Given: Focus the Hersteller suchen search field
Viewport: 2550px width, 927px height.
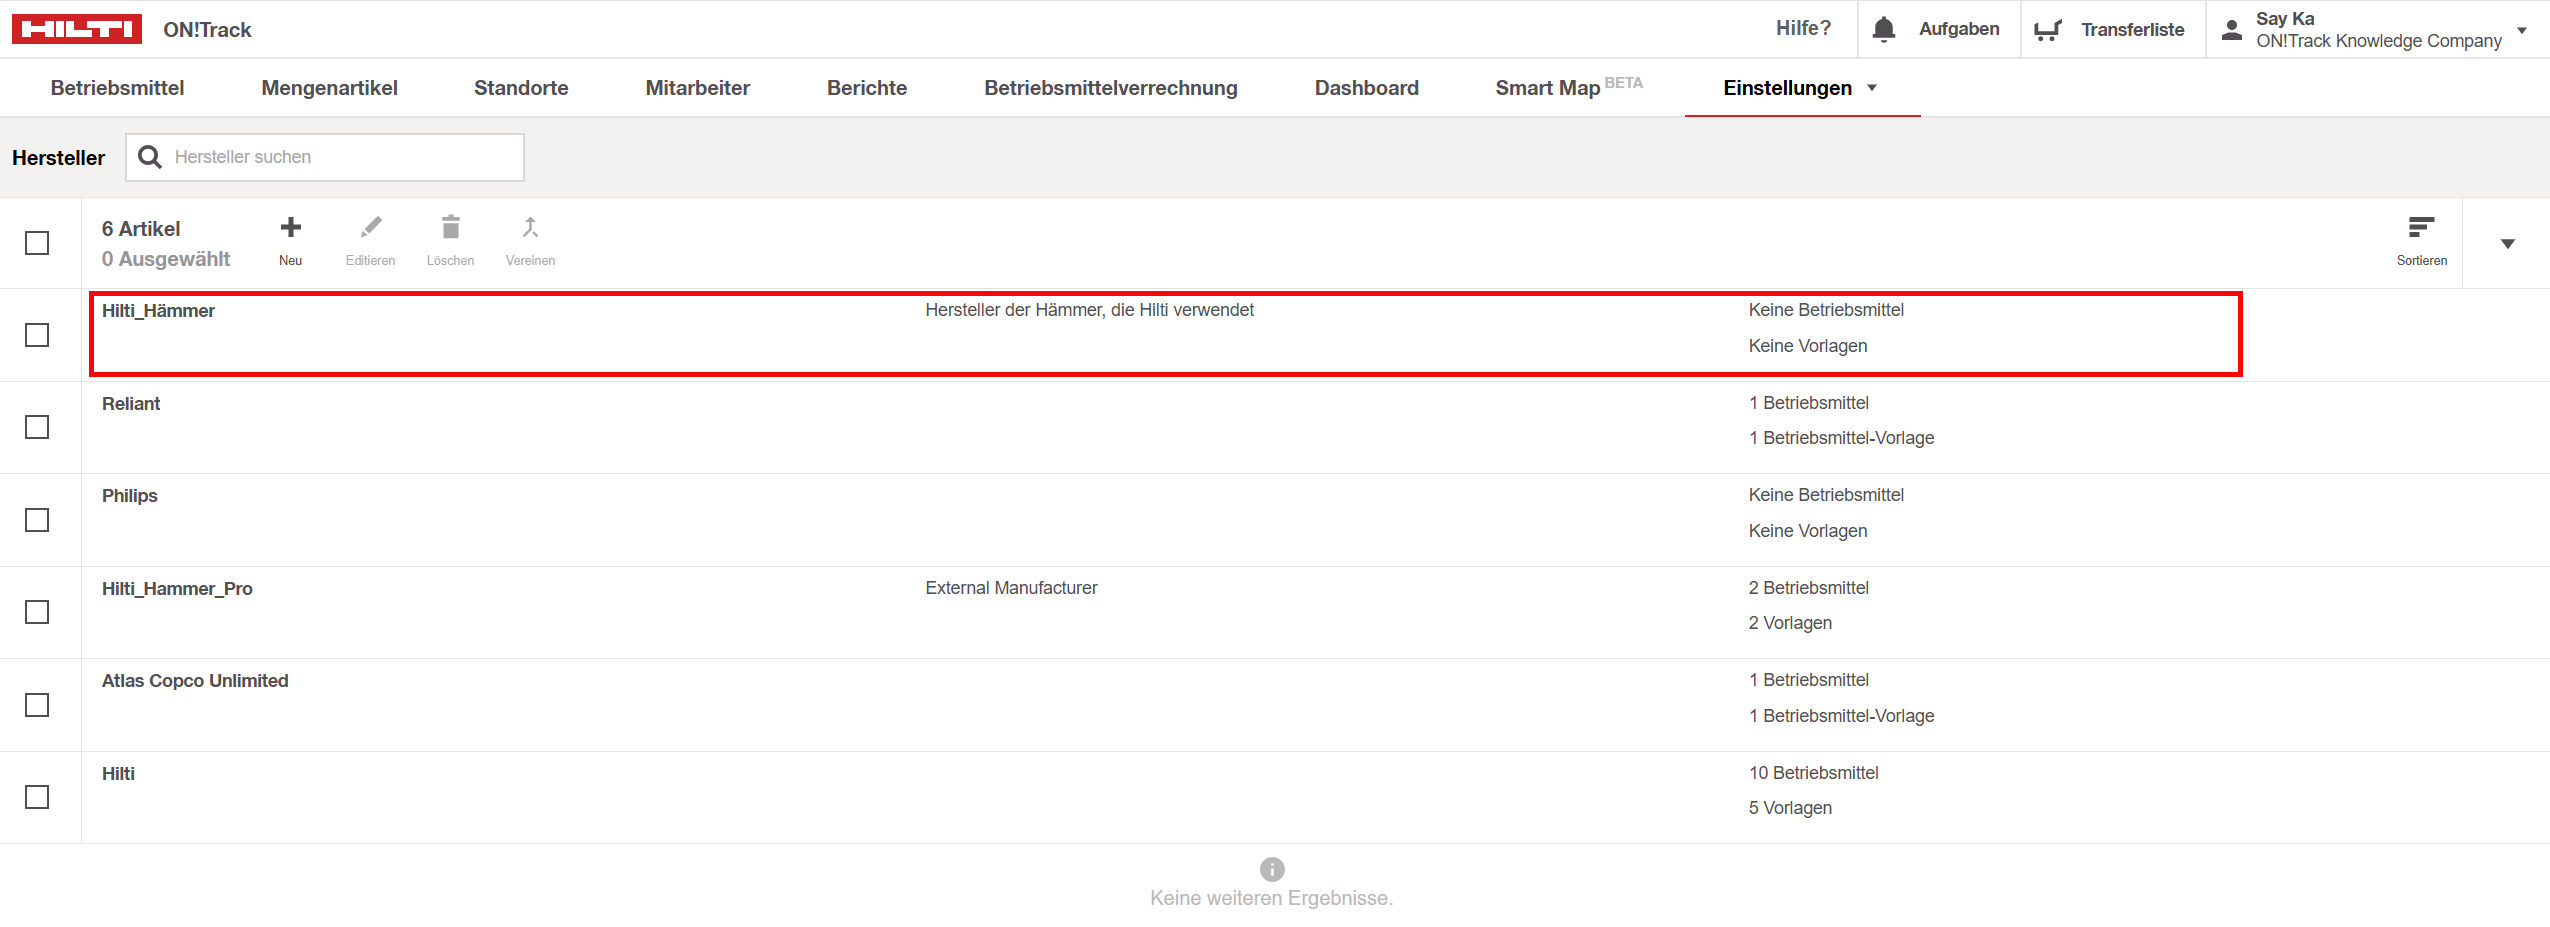Looking at the screenshot, I should [x=325, y=157].
